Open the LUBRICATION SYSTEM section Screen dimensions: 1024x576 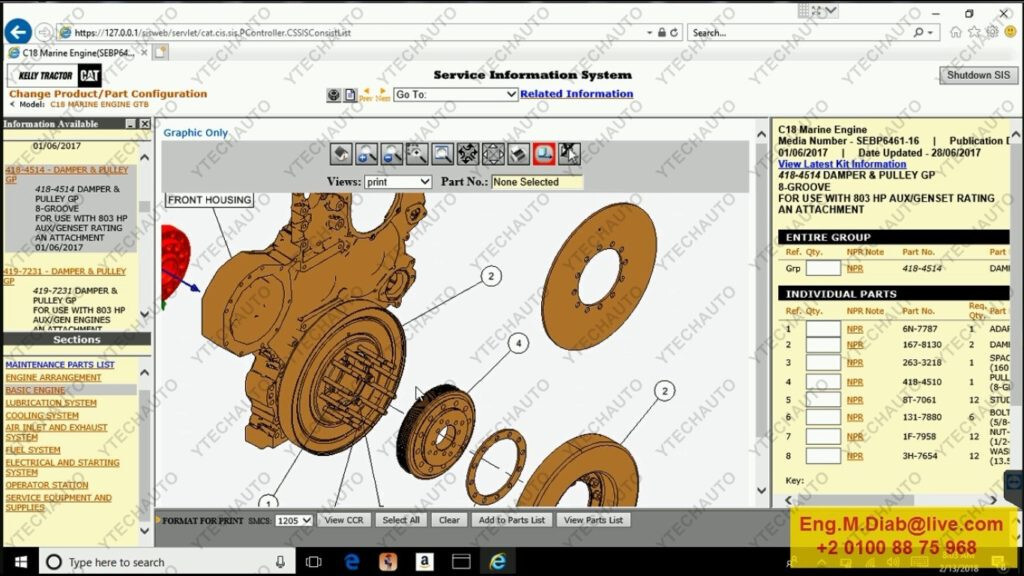tap(51, 403)
